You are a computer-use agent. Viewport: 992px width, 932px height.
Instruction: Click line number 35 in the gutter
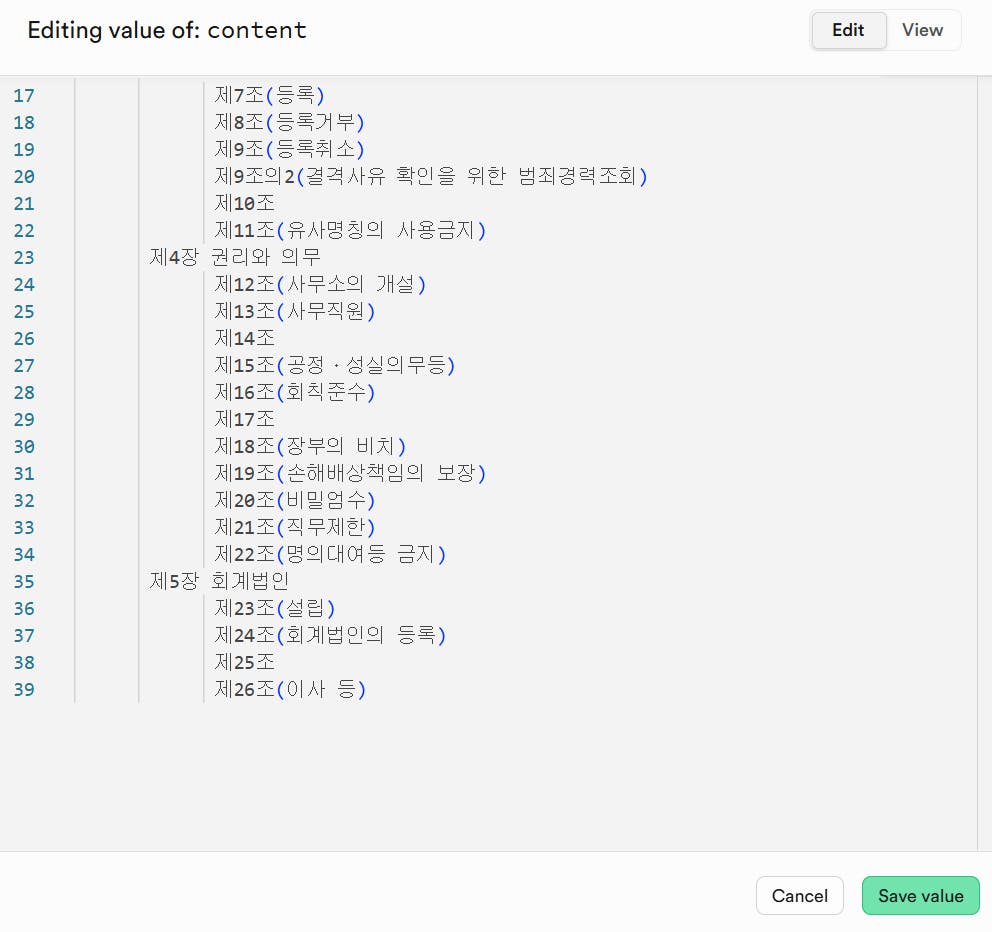click(24, 582)
